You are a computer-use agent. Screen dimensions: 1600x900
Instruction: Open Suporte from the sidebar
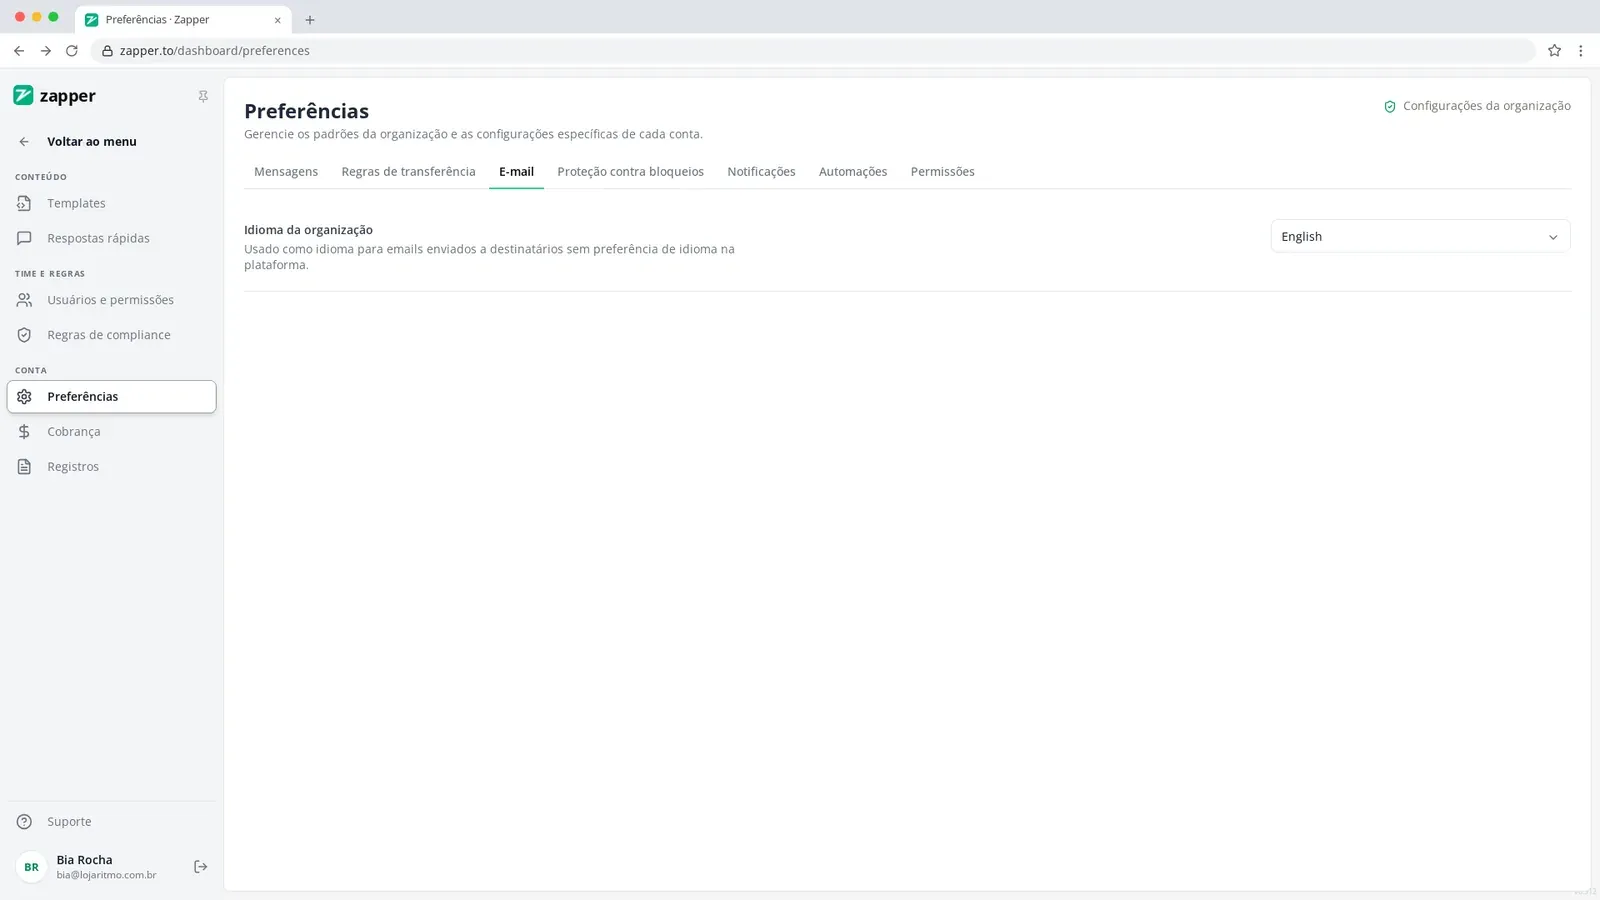(x=111, y=822)
